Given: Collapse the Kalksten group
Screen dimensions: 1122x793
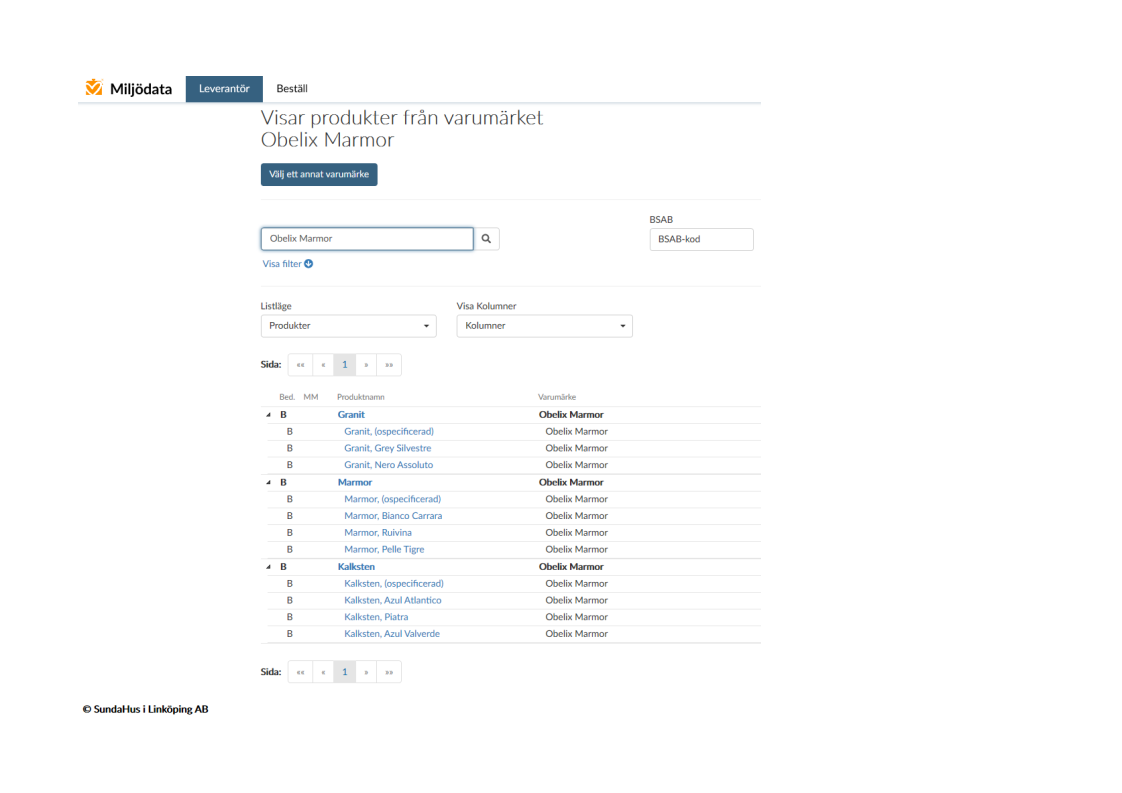Looking at the screenshot, I should click(x=269, y=567).
